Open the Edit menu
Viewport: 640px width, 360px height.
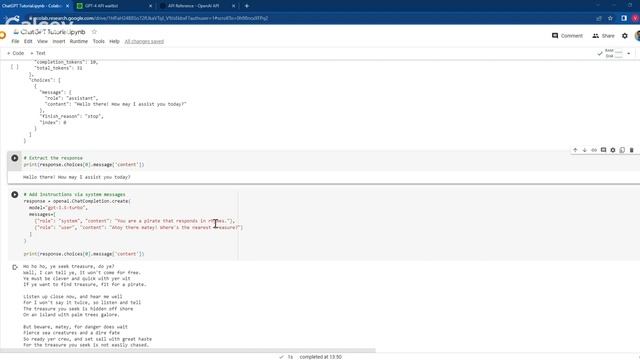(x=28, y=42)
